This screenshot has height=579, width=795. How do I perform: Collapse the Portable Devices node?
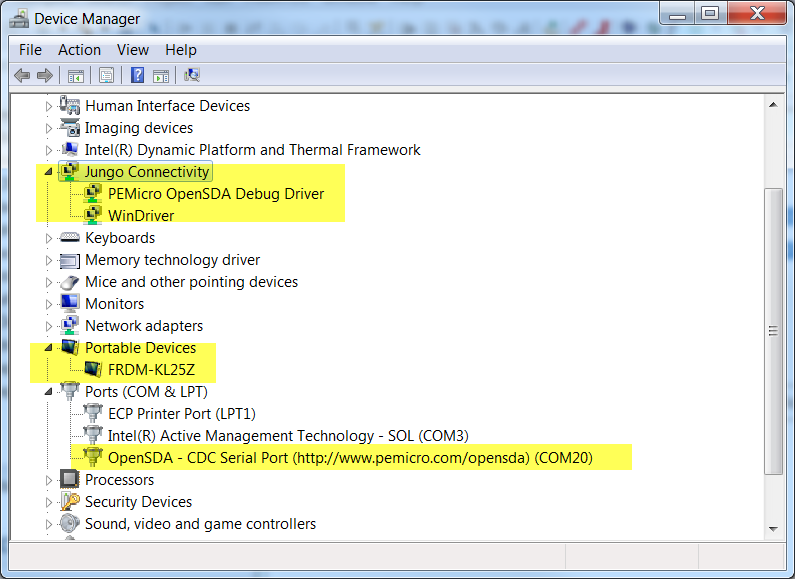point(49,348)
